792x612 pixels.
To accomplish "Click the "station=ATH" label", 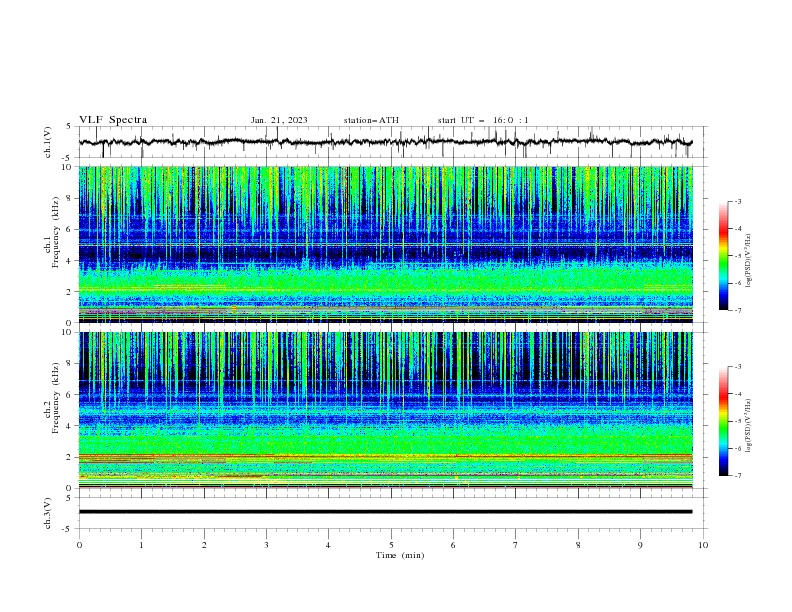I will point(371,120).
